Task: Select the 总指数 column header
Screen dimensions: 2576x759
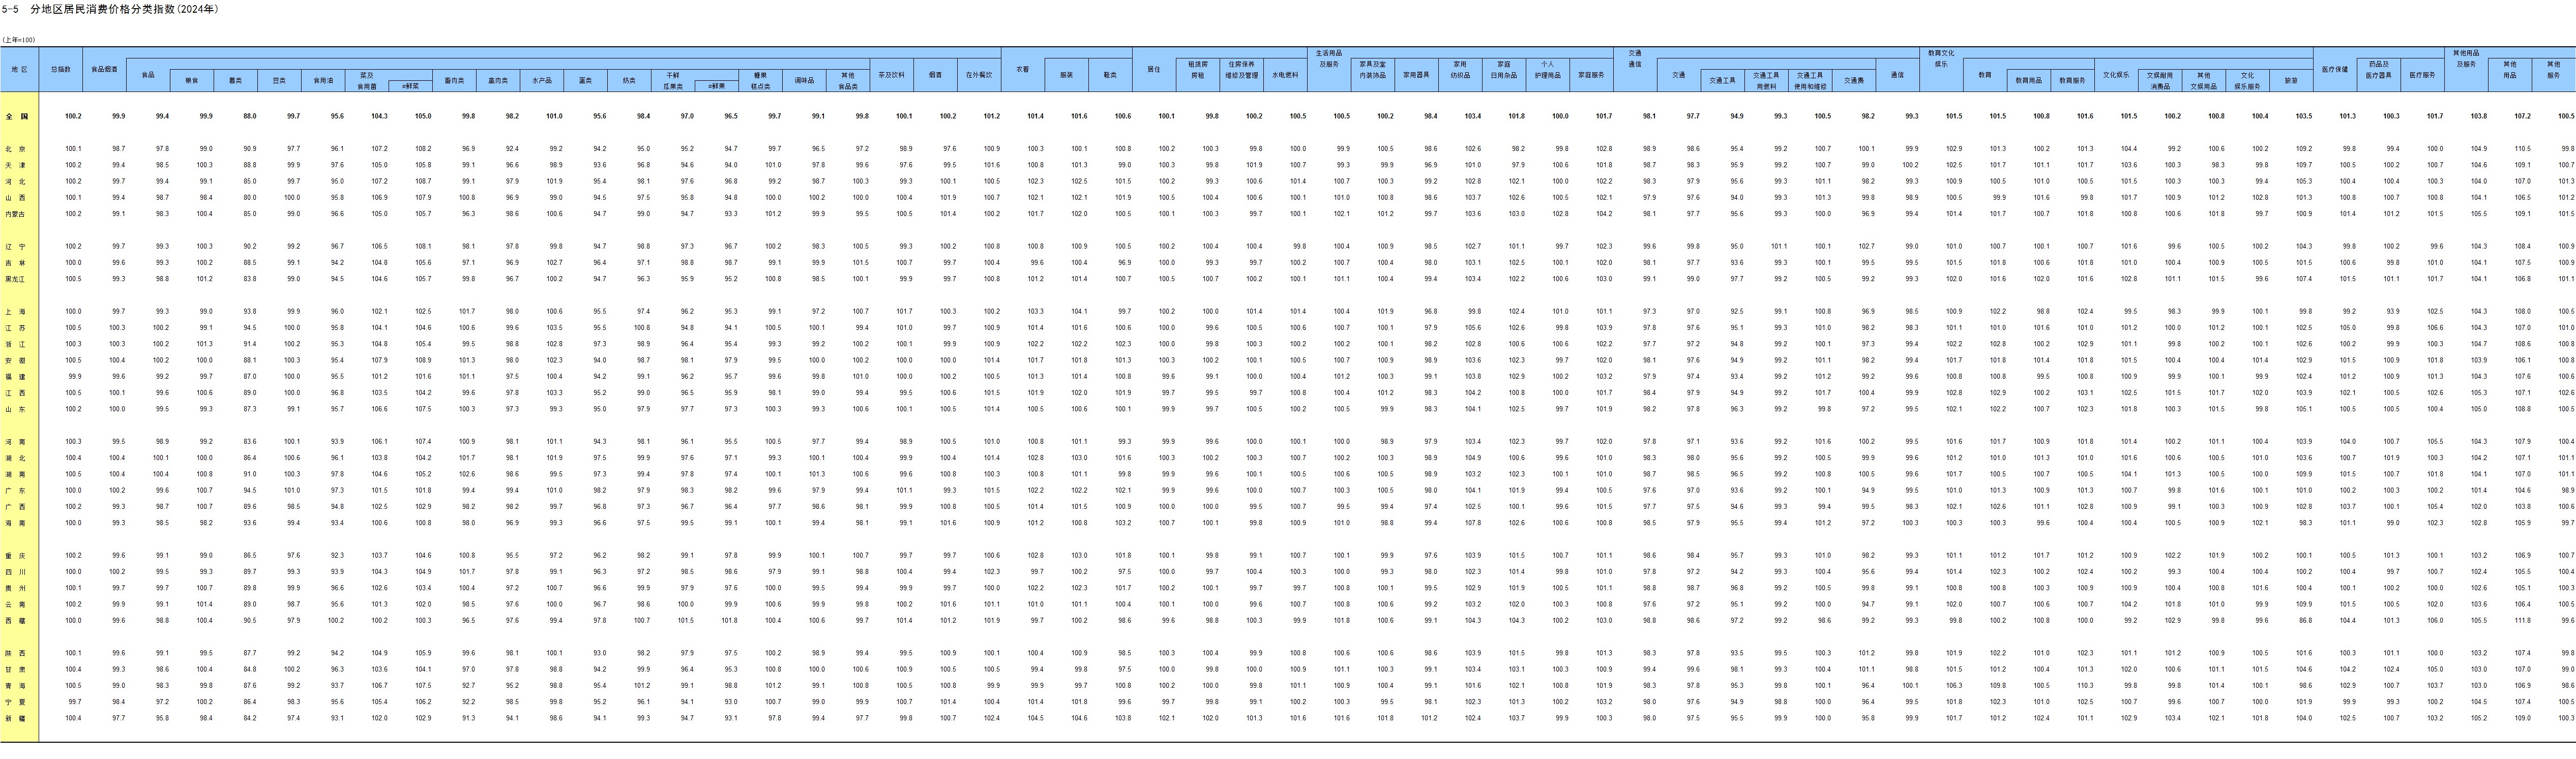Action: 61,69
